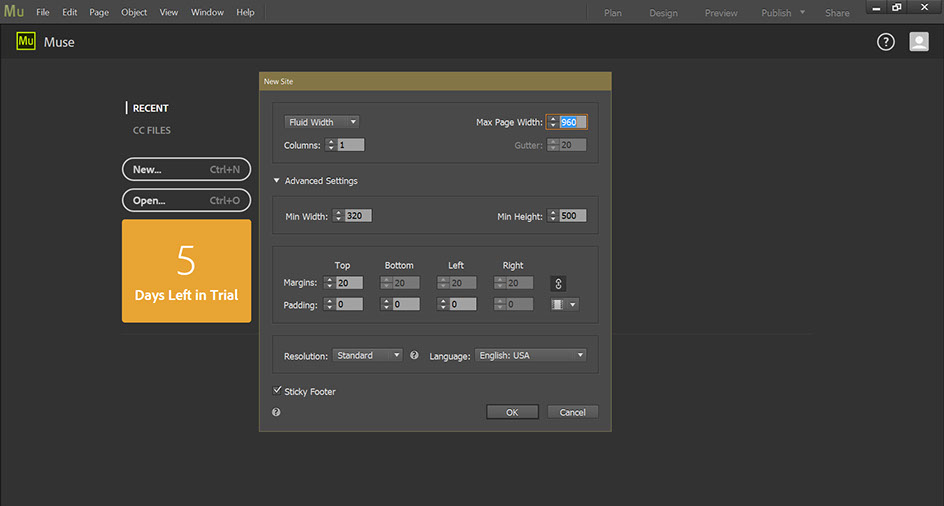This screenshot has height=506, width=944.
Task: Open the padding options dropdown arrow
Action: click(573, 304)
